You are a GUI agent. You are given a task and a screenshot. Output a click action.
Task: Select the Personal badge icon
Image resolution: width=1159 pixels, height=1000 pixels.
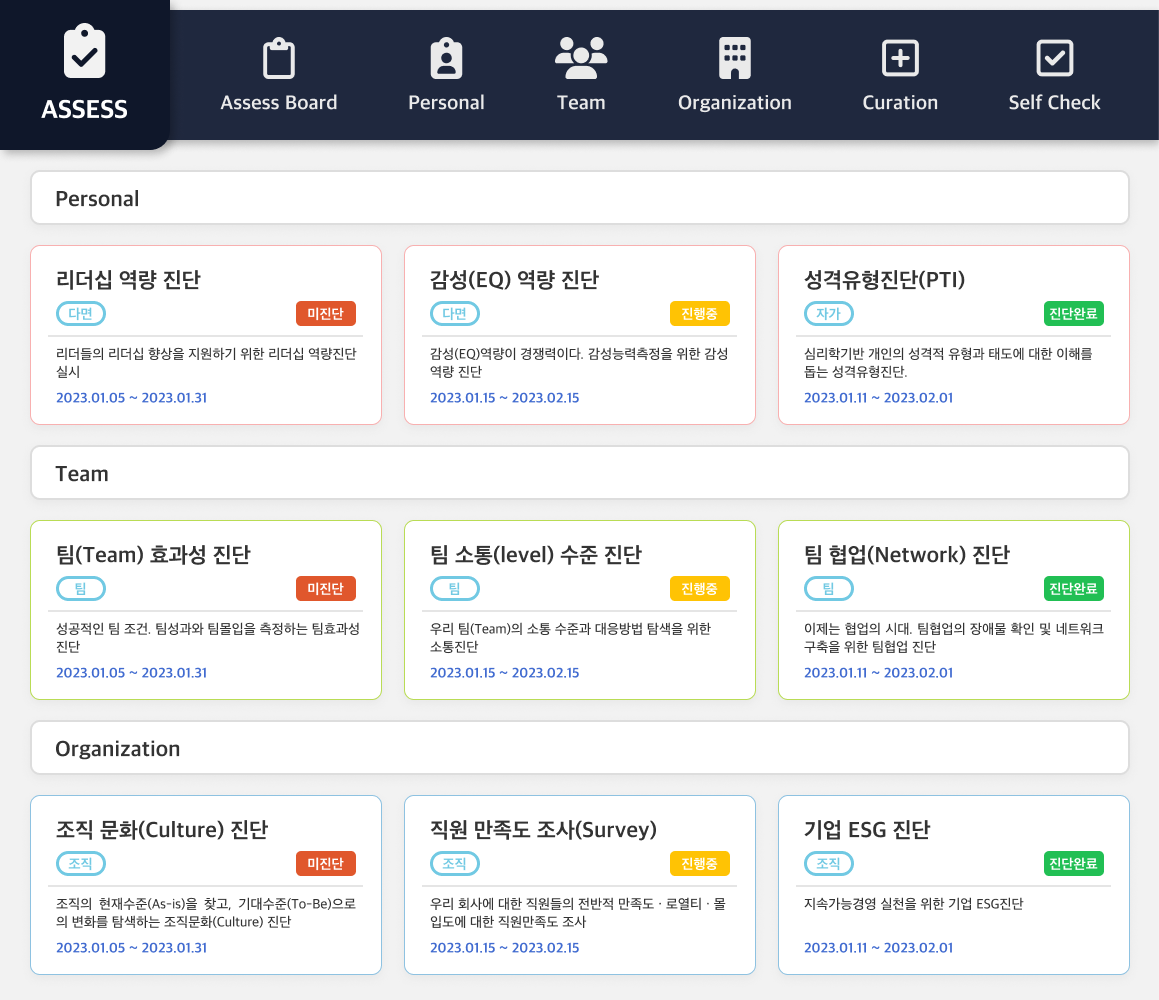[446, 59]
